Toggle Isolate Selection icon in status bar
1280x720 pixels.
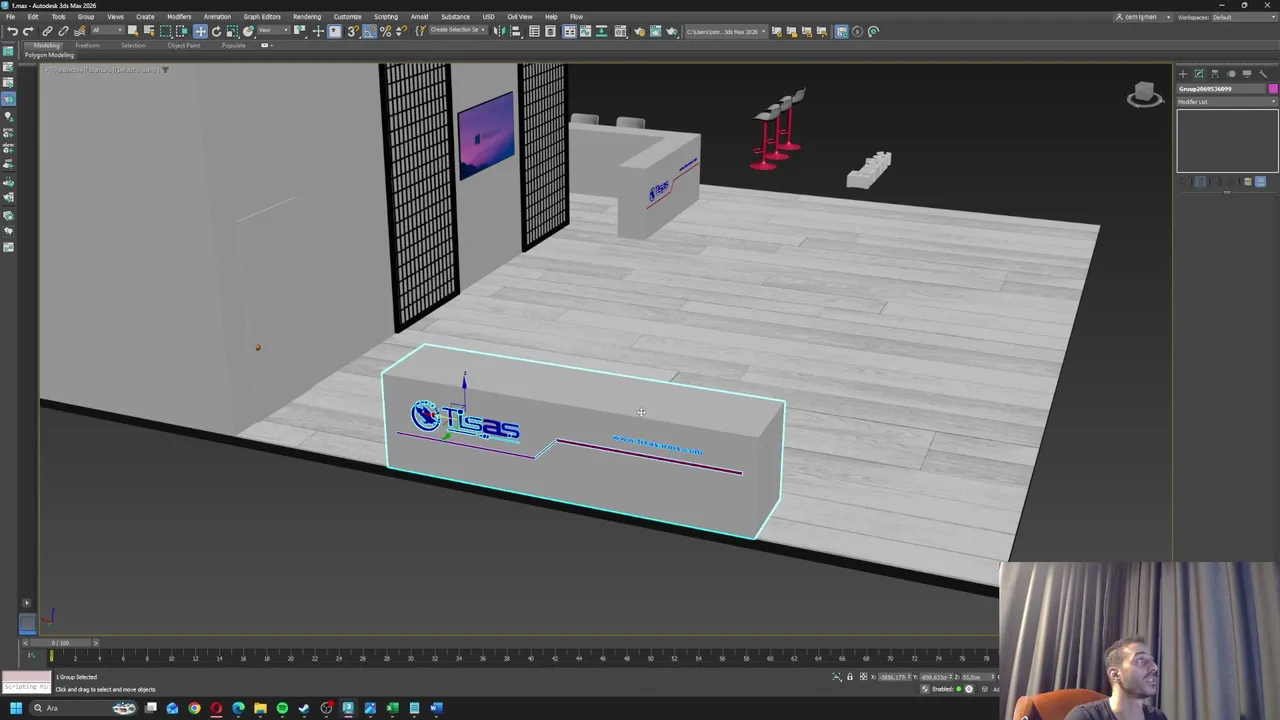(837, 677)
